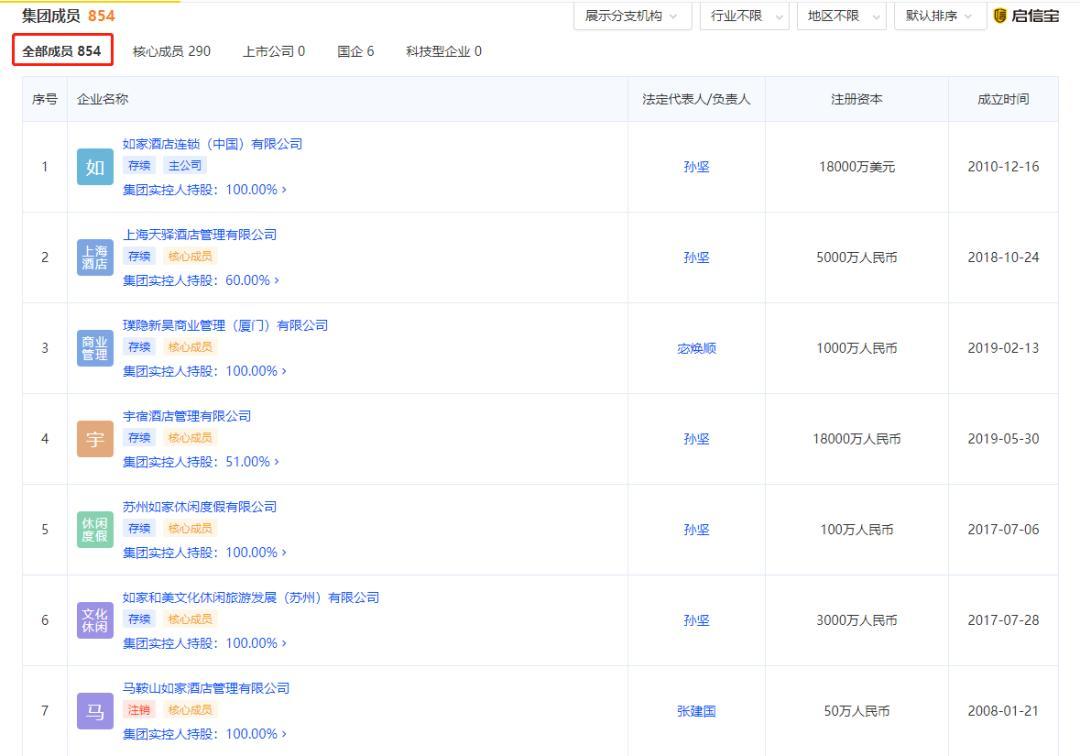Click the 璞隐新昊 商业管理 logo icon
Viewport: 1080px width, 756px height.
click(x=94, y=348)
